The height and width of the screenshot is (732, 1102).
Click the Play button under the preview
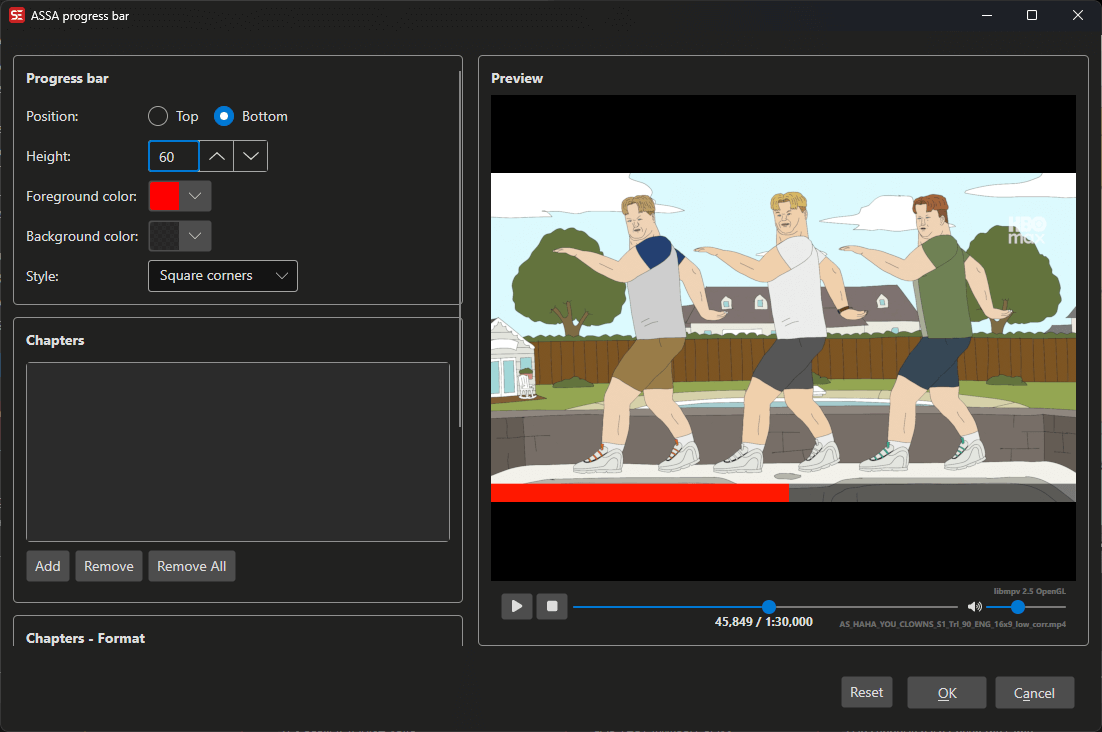point(517,606)
